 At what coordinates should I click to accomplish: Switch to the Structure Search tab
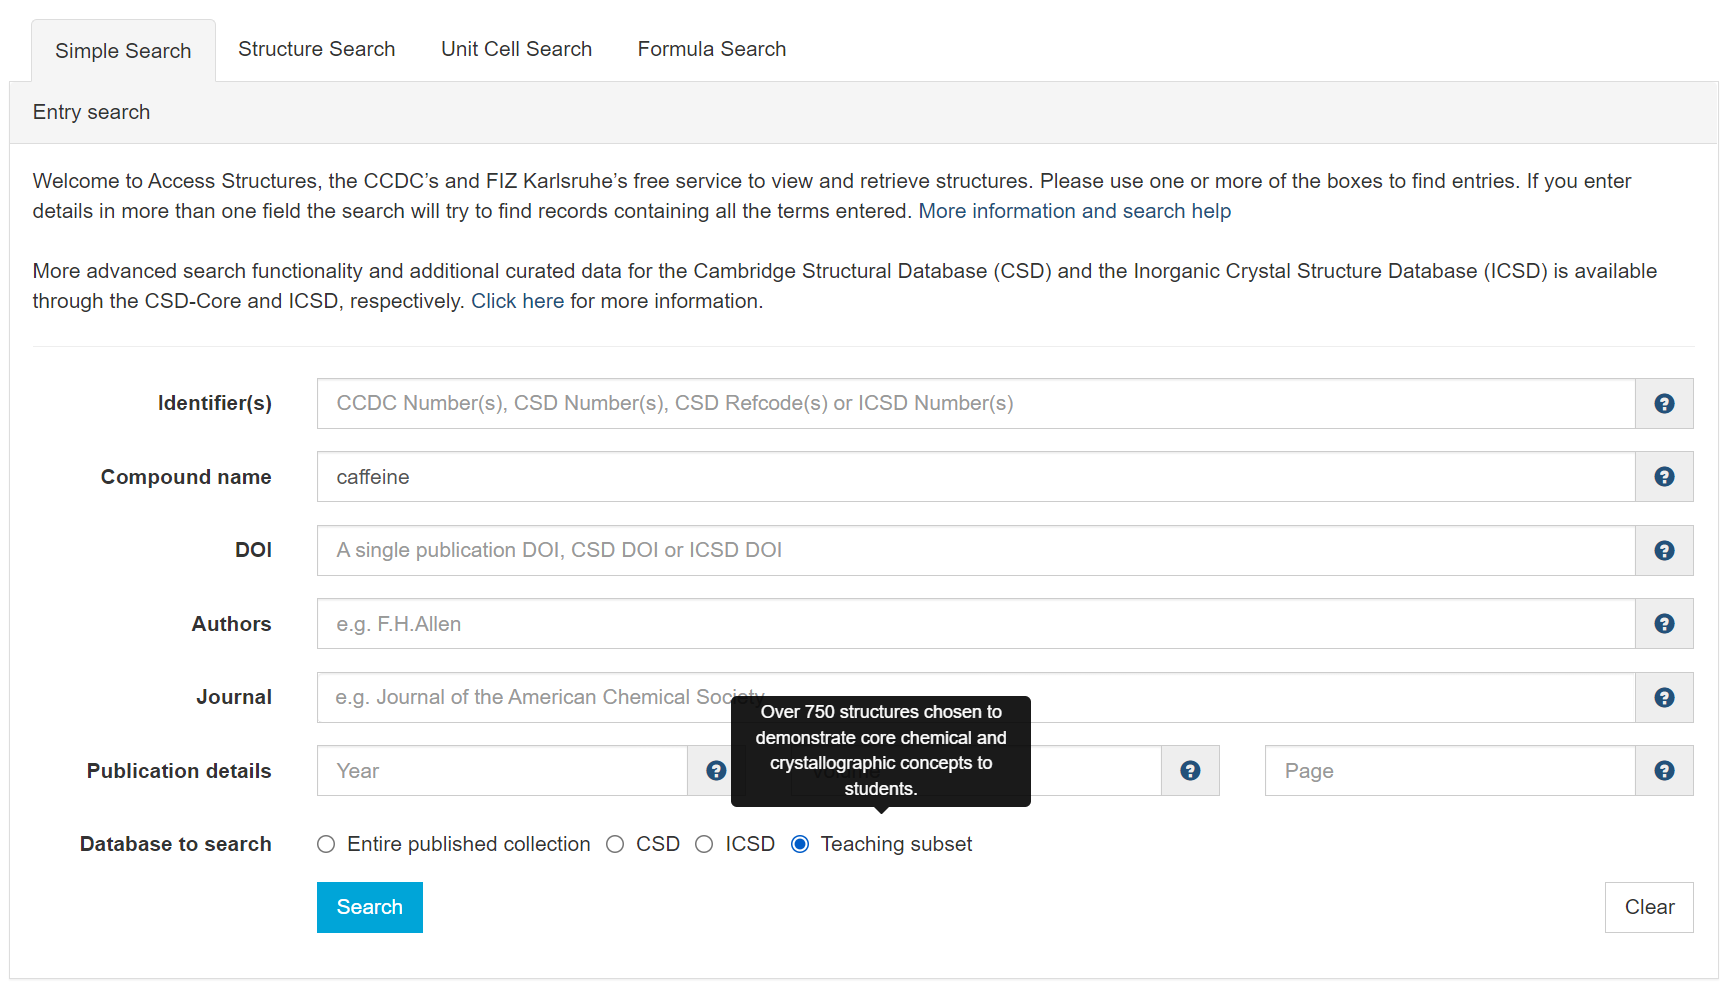click(316, 49)
